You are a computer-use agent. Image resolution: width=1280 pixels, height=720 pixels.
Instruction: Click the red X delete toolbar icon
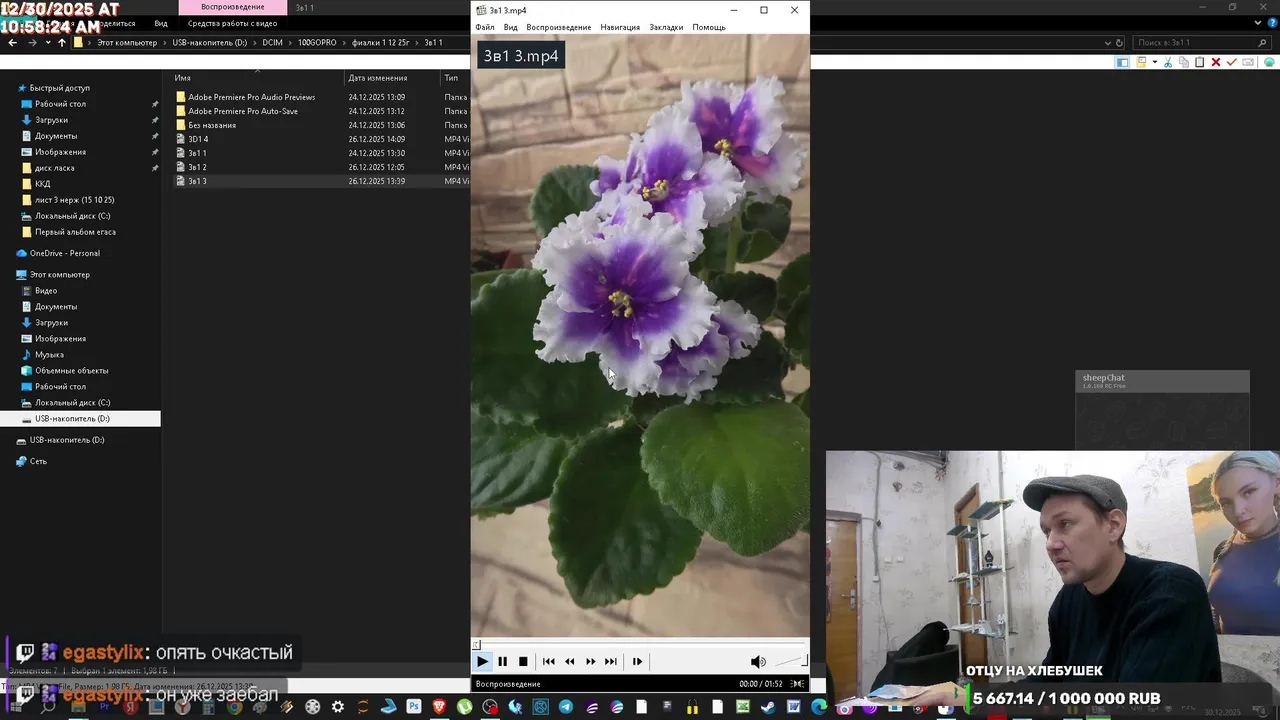pyautogui.click(x=1216, y=62)
